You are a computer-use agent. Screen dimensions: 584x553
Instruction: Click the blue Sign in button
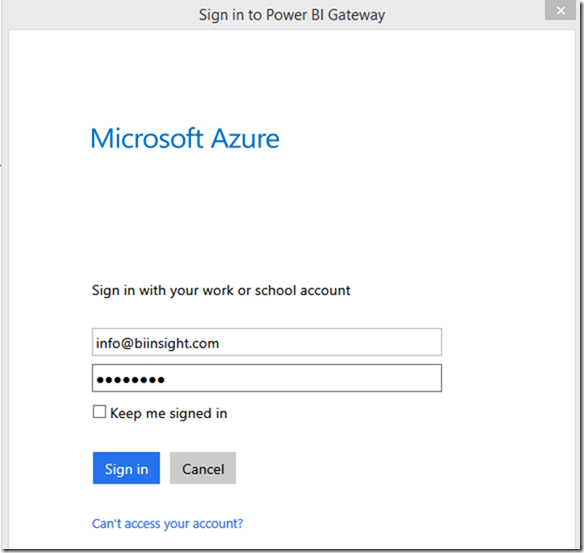[x=126, y=468]
